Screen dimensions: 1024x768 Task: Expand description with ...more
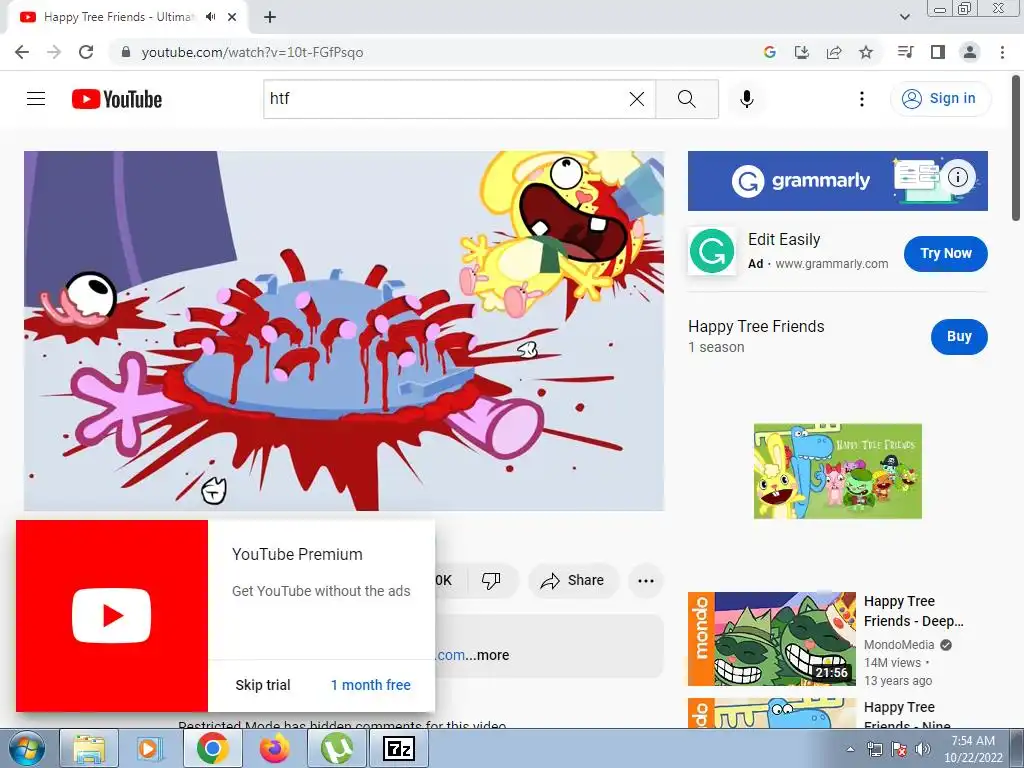click(x=488, y=655)
